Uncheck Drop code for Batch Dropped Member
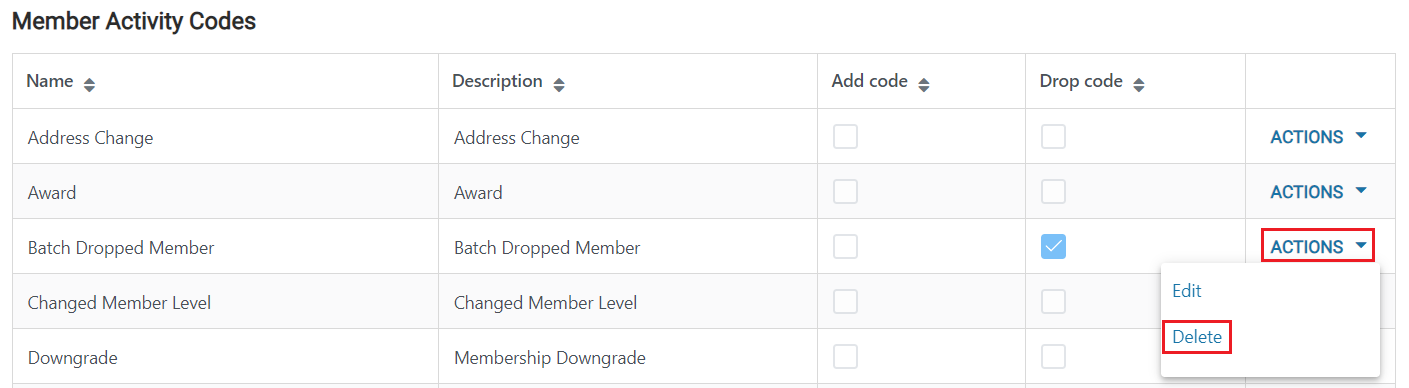1409x388 pixels. pyautogui.click(x=1053, y=247)
